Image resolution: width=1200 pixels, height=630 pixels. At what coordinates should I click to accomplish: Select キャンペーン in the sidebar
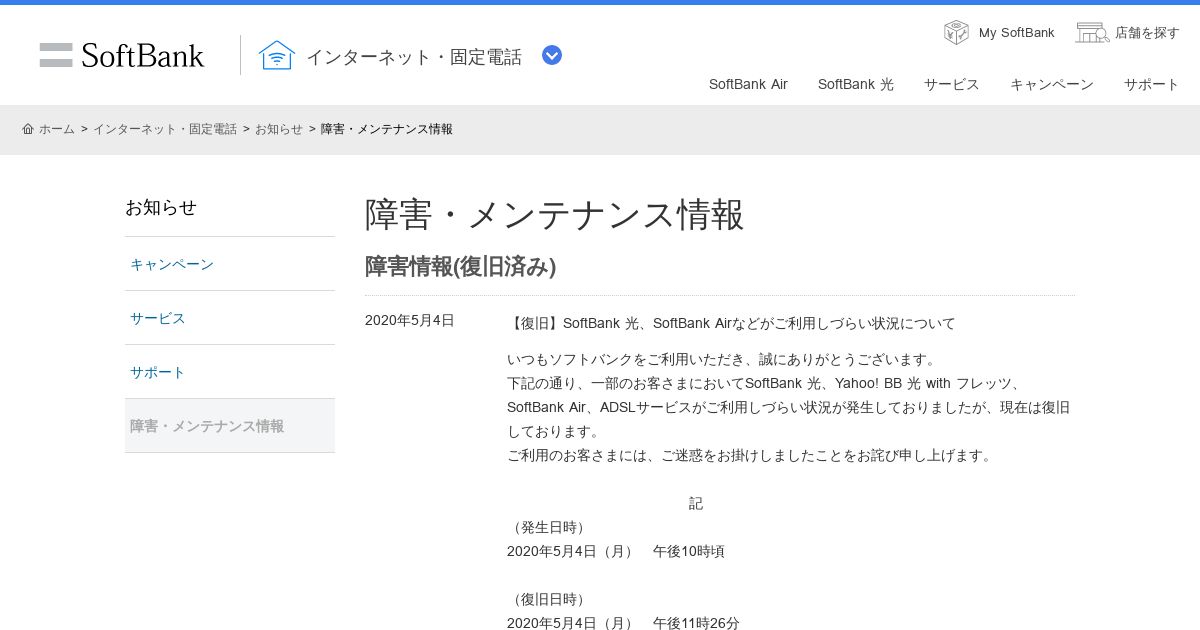[x=230, y=264]
